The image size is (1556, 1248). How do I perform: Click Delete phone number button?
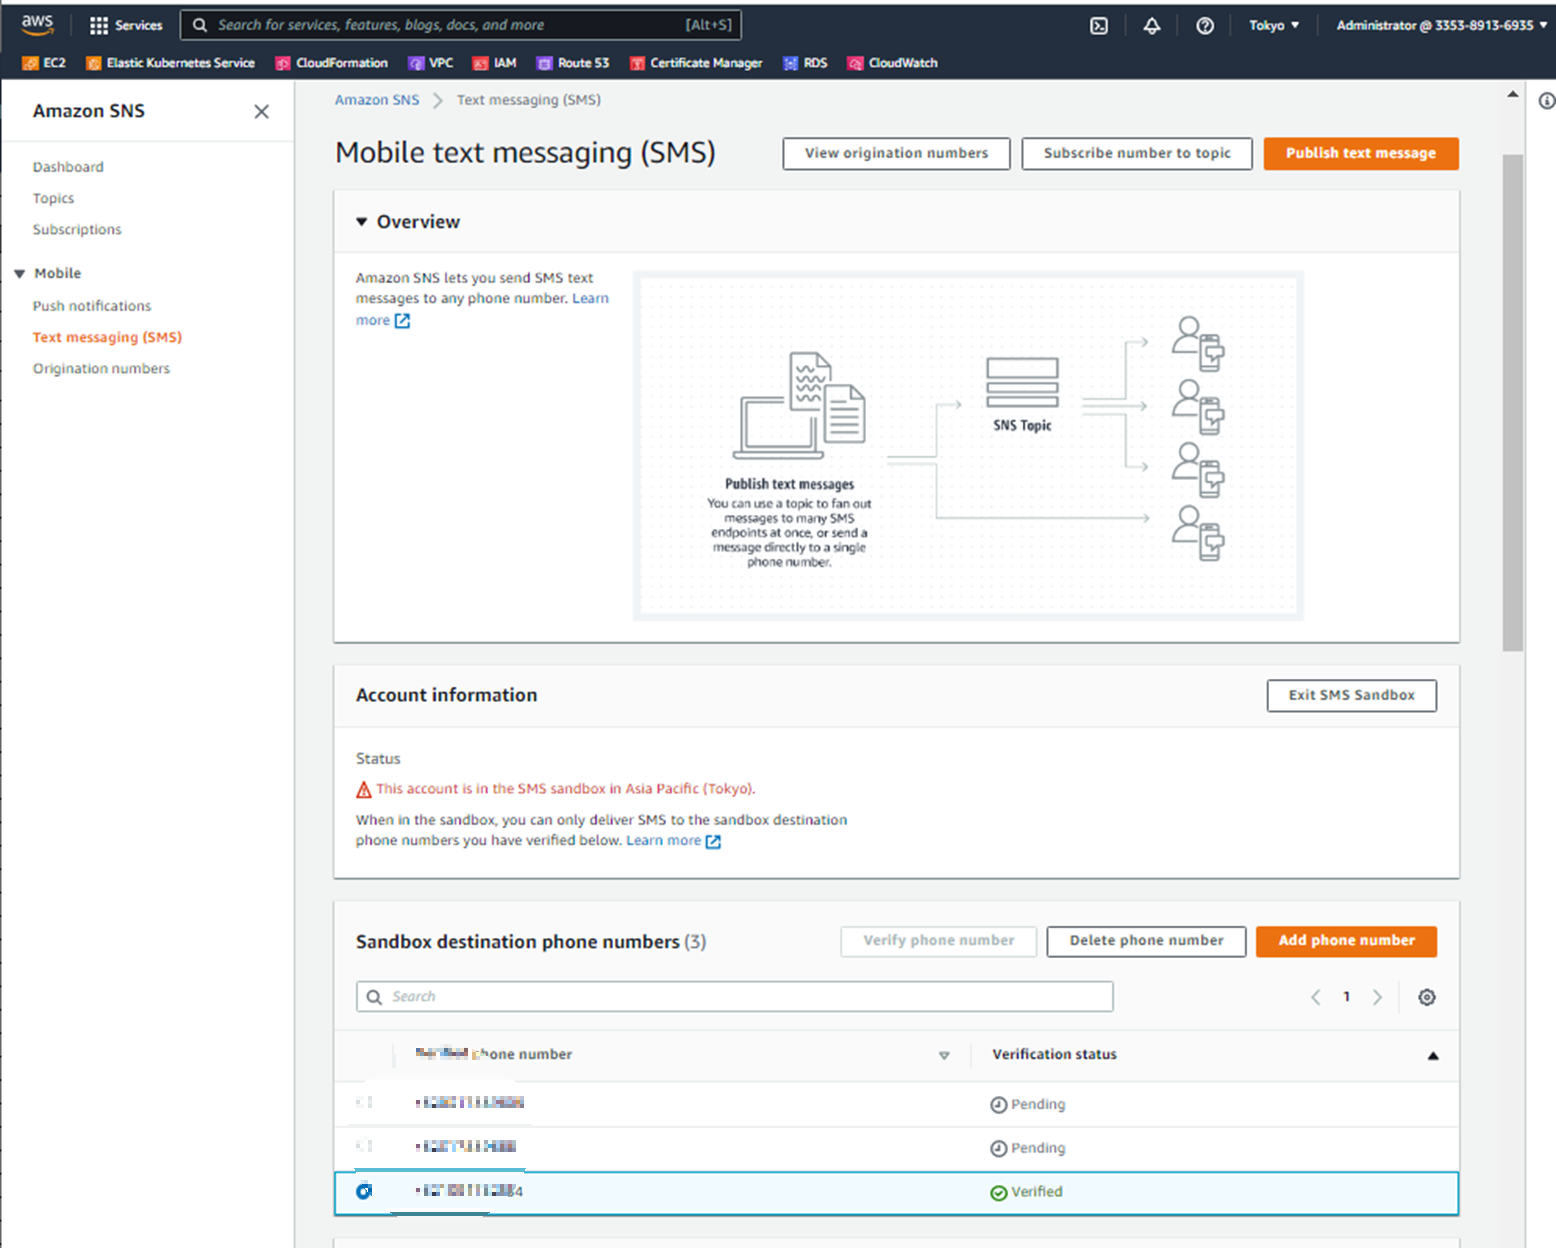(x=1146, y=941)
